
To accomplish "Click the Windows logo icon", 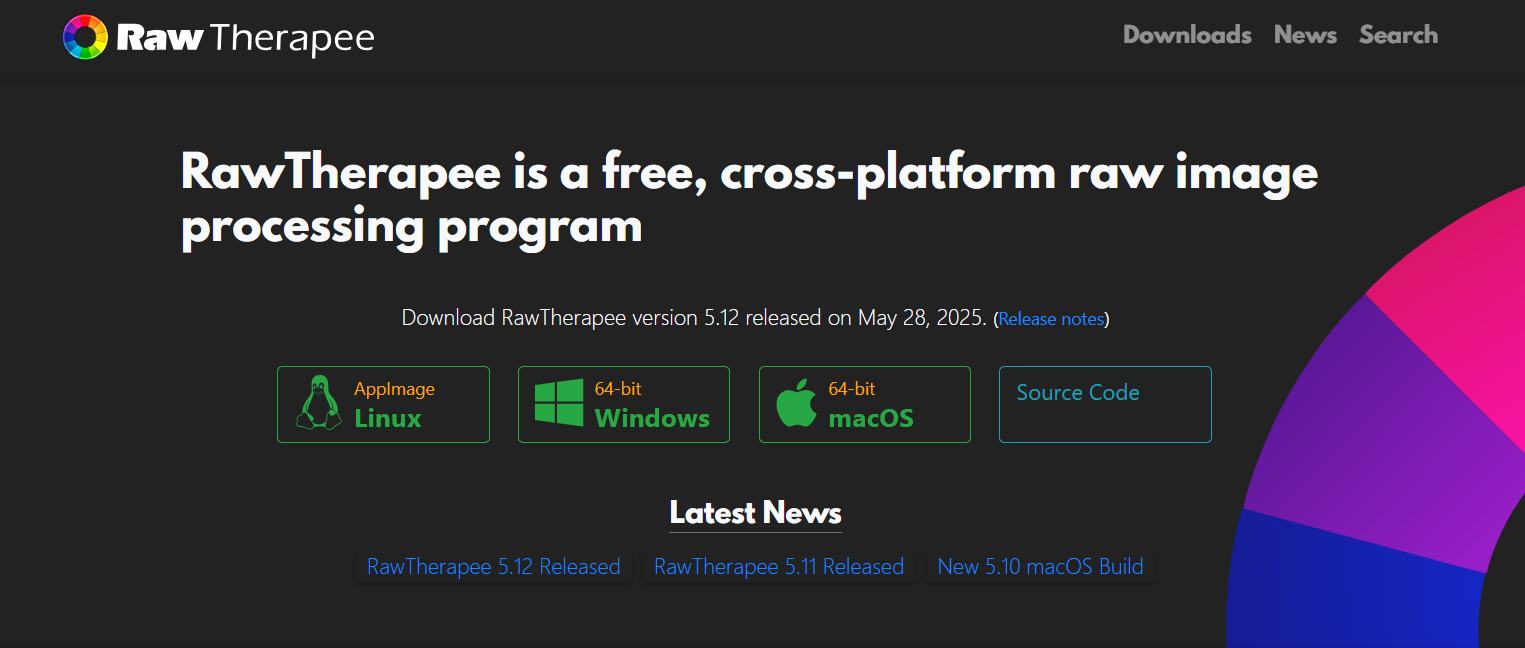I will click(558, 404).
